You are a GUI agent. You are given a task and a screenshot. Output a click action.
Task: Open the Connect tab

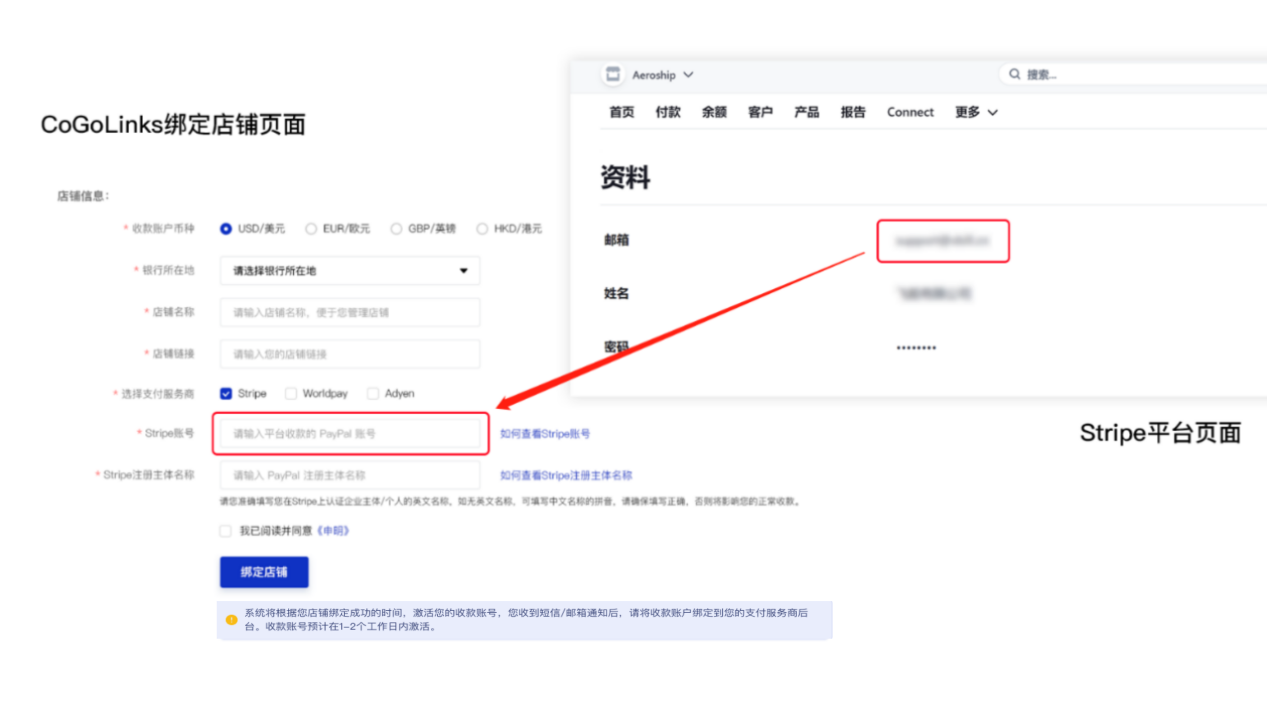tap(909, 112)
